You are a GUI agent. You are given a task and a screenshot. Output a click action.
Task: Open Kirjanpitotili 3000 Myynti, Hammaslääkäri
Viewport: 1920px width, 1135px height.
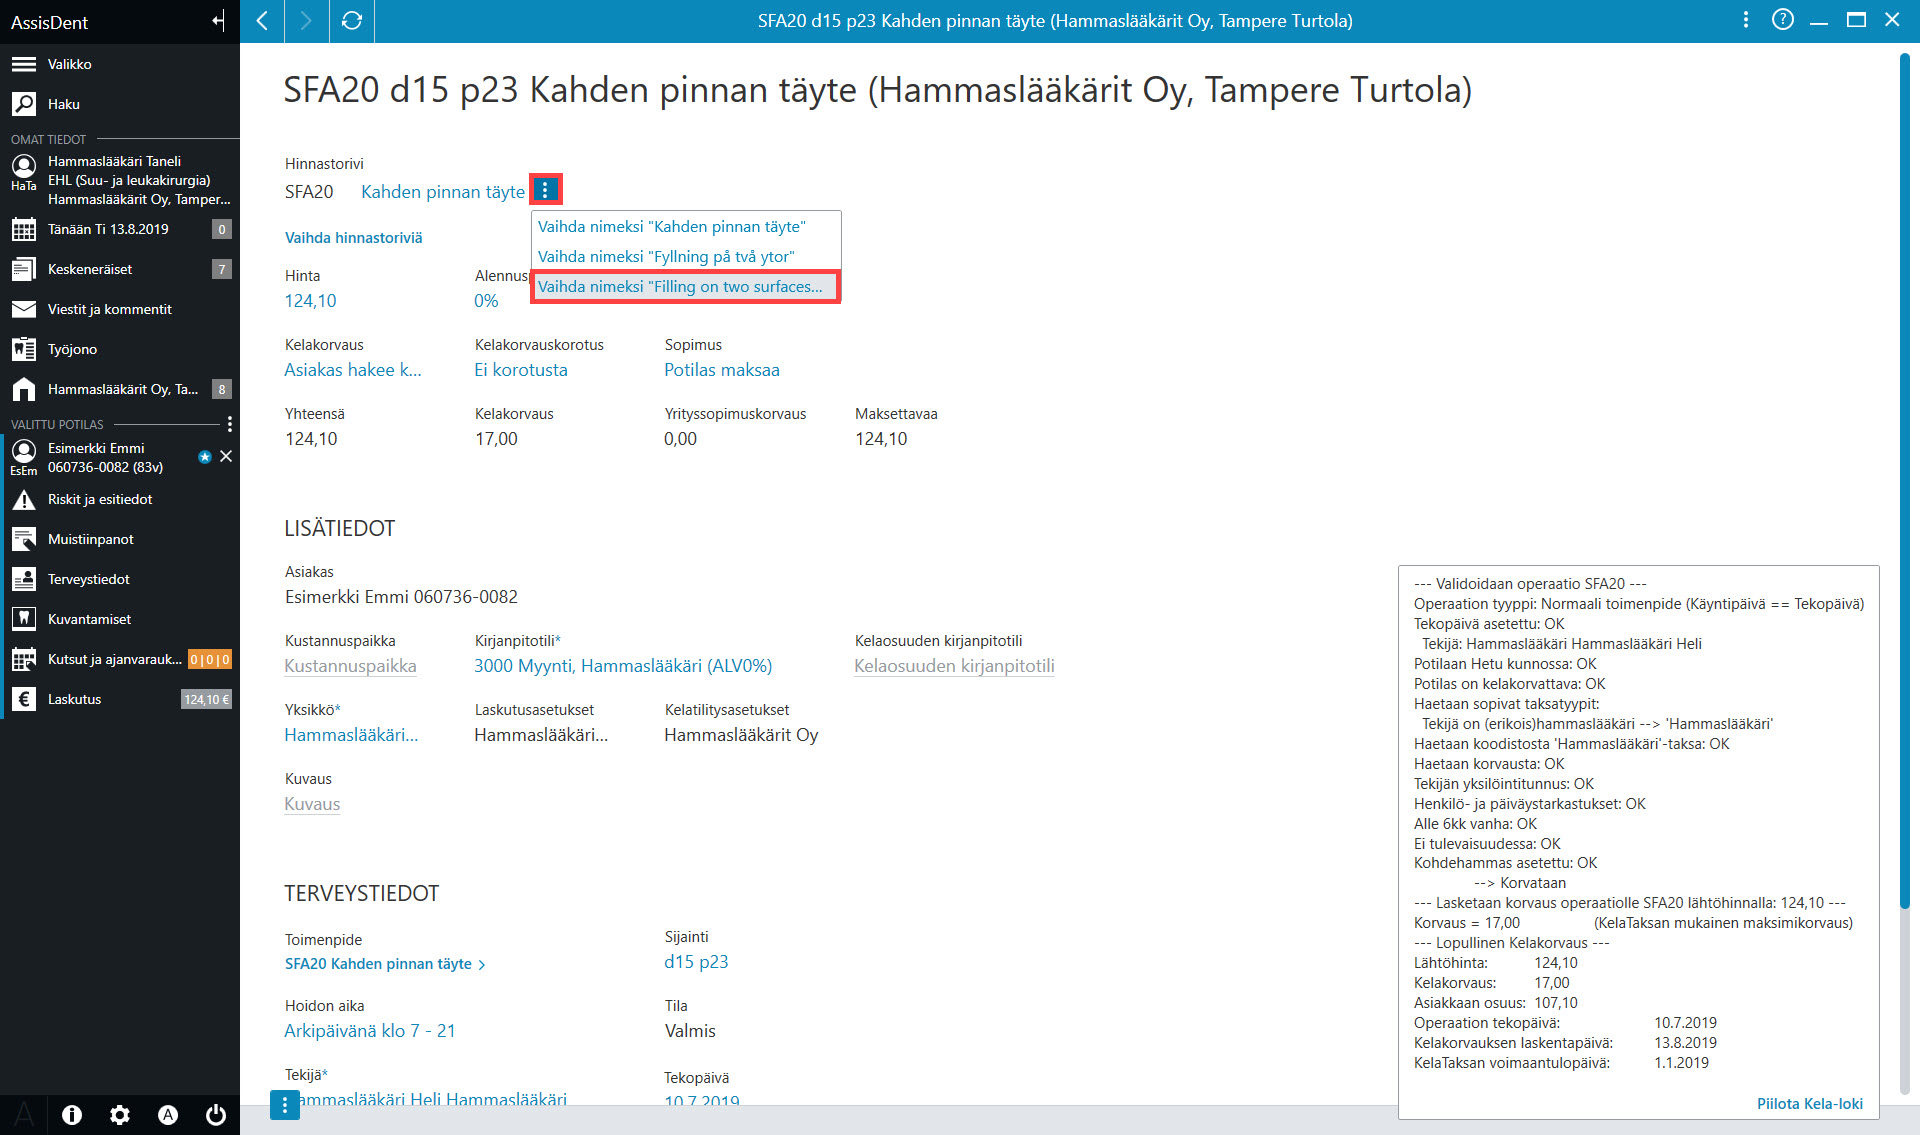coord(623,666)
